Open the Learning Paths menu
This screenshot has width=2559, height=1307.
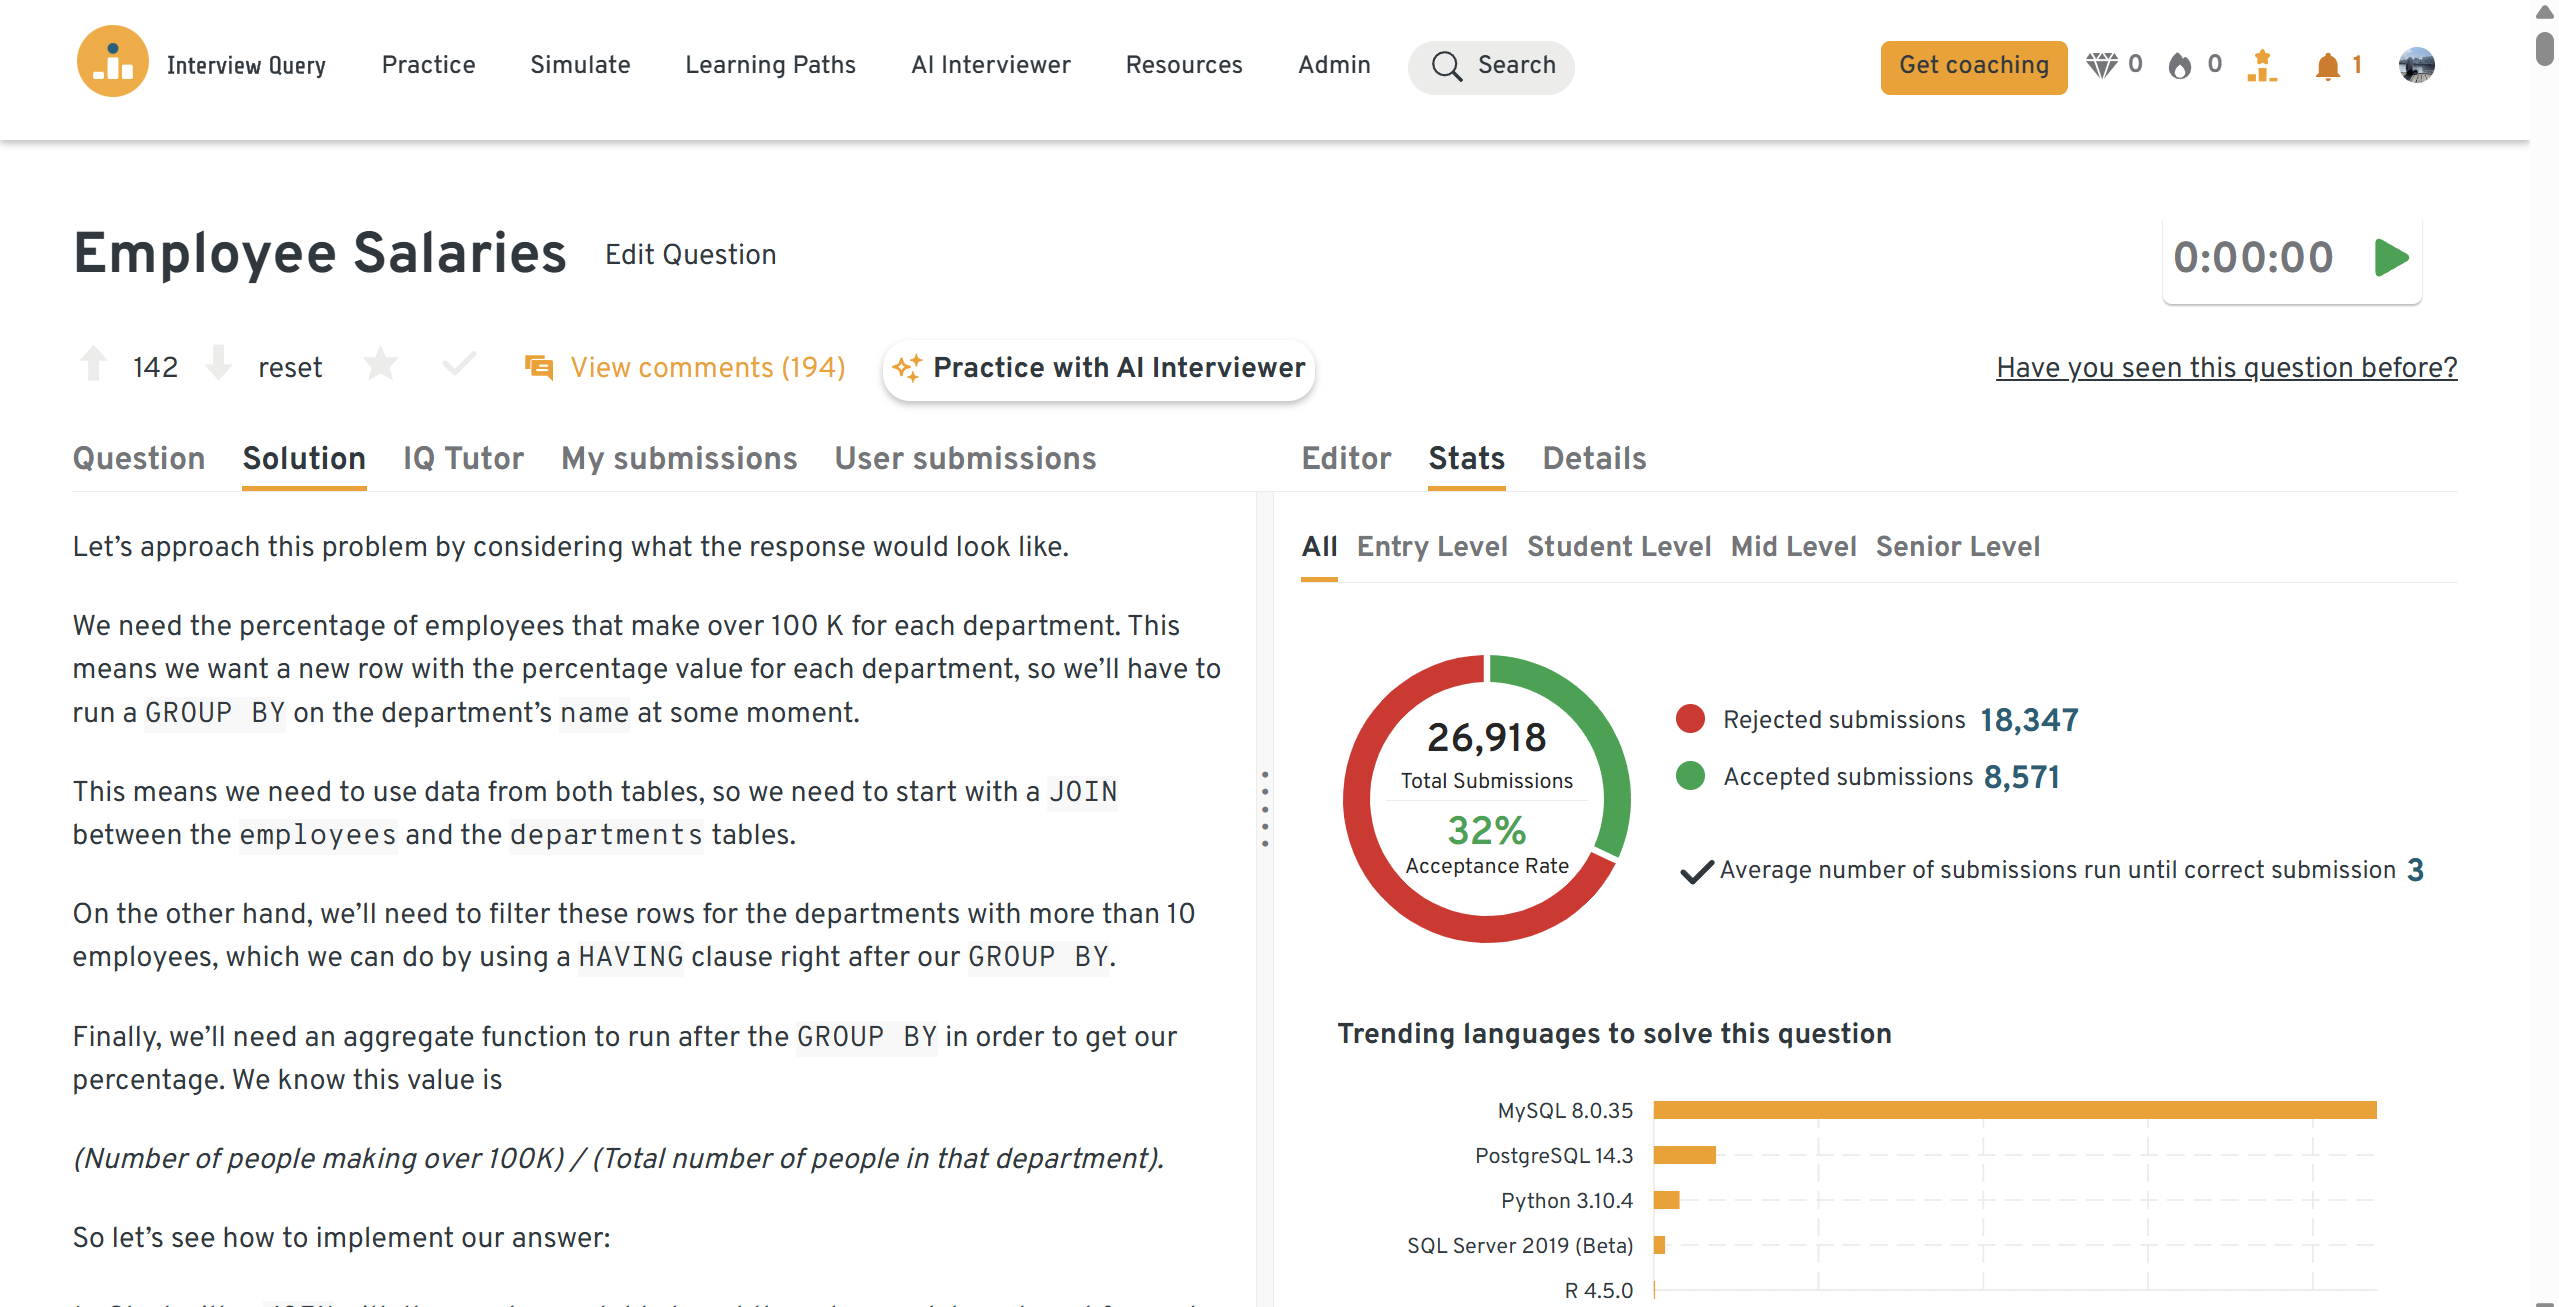(x=770, y=65)
